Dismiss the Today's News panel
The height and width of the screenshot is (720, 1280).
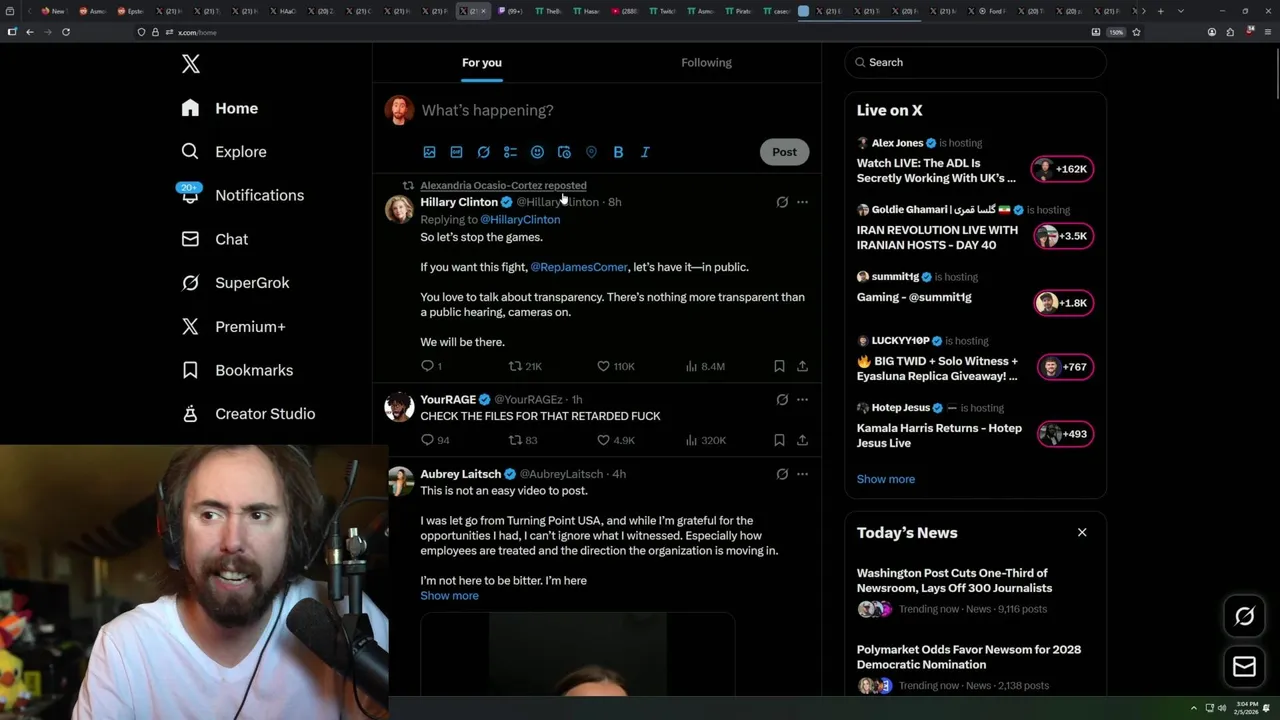click(1082, 532)
